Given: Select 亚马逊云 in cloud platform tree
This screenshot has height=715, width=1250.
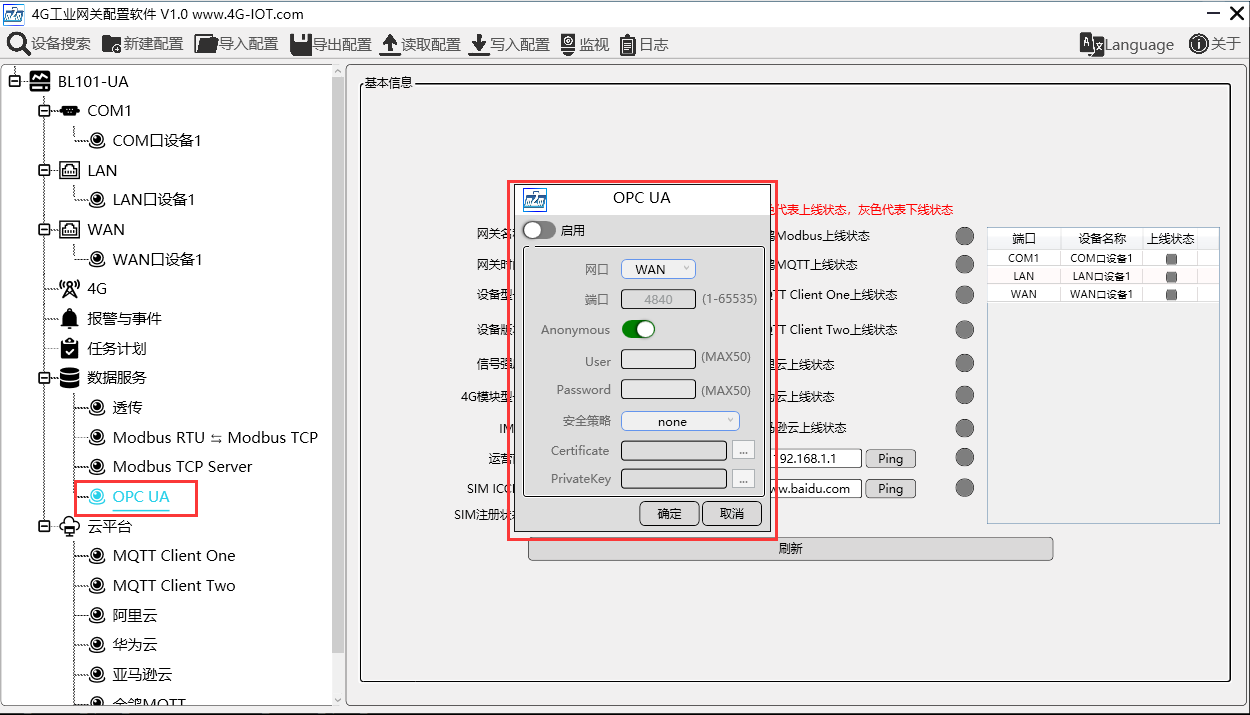Looking at the screenshot, I should click(x=142, y=675).
